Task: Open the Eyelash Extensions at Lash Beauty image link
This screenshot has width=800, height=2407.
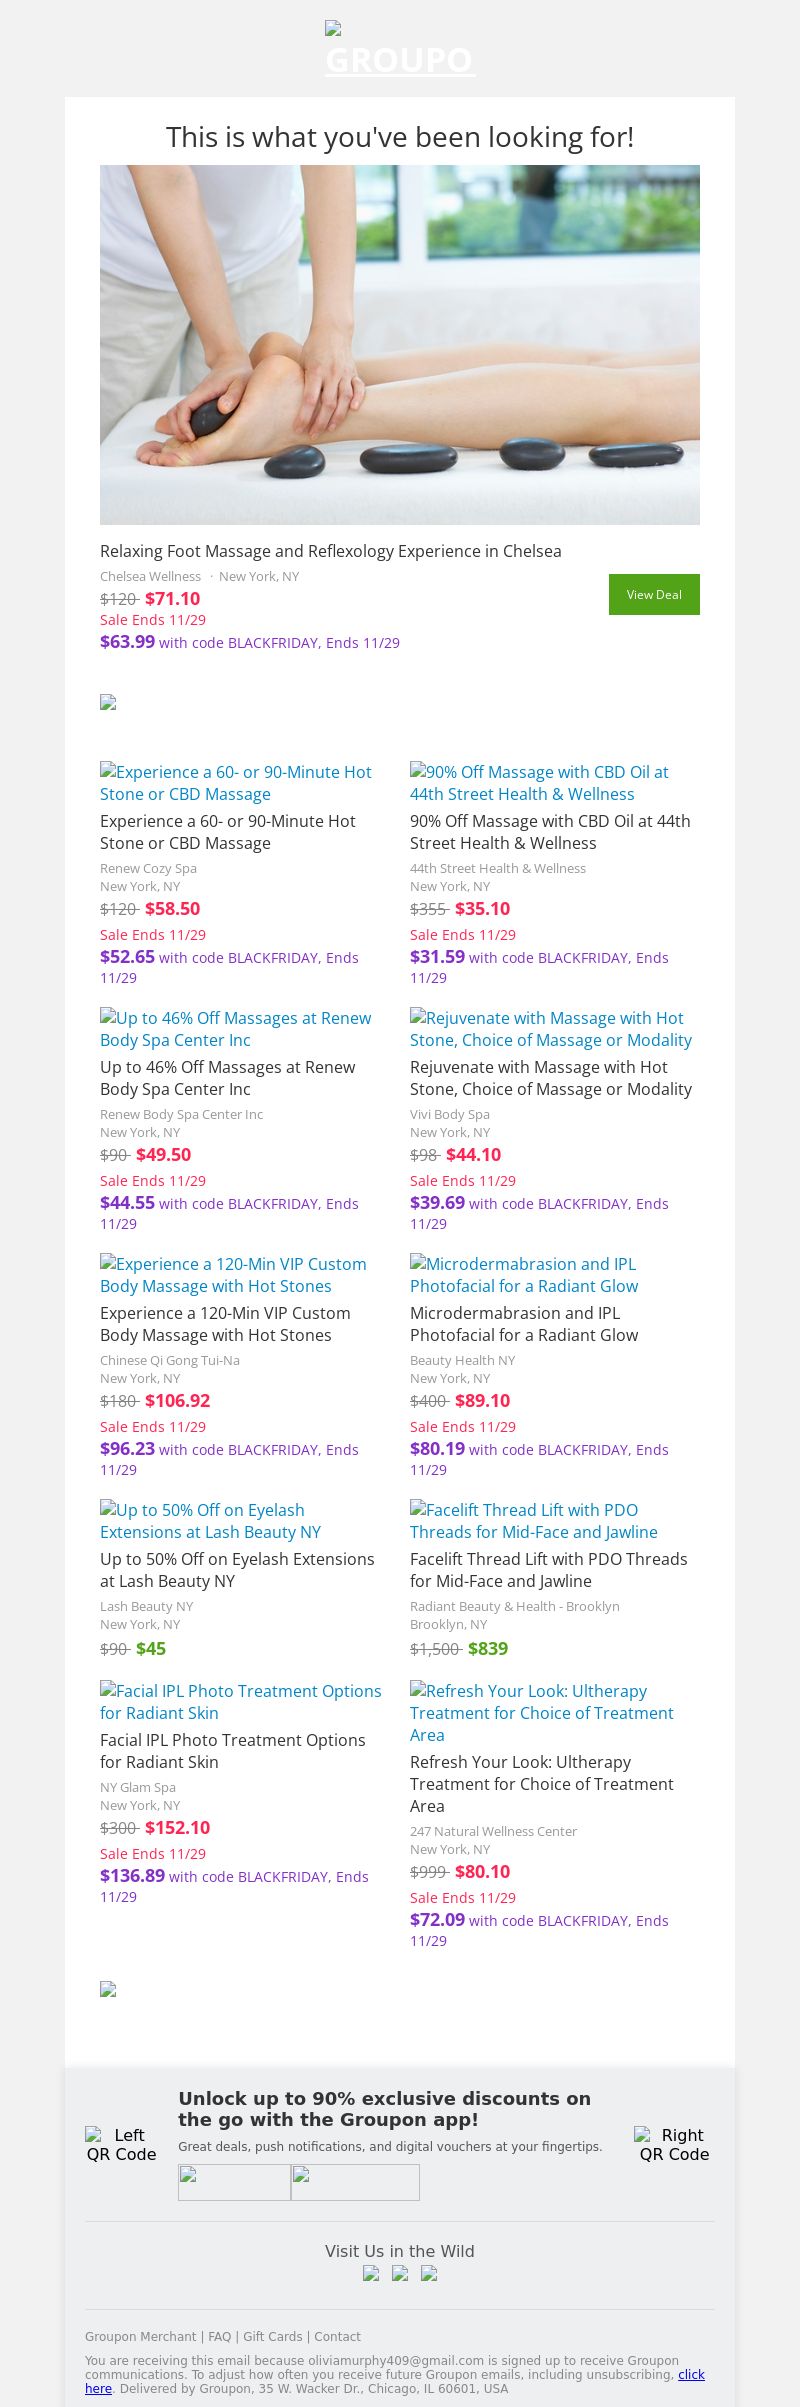Action: click(210, 1521)
